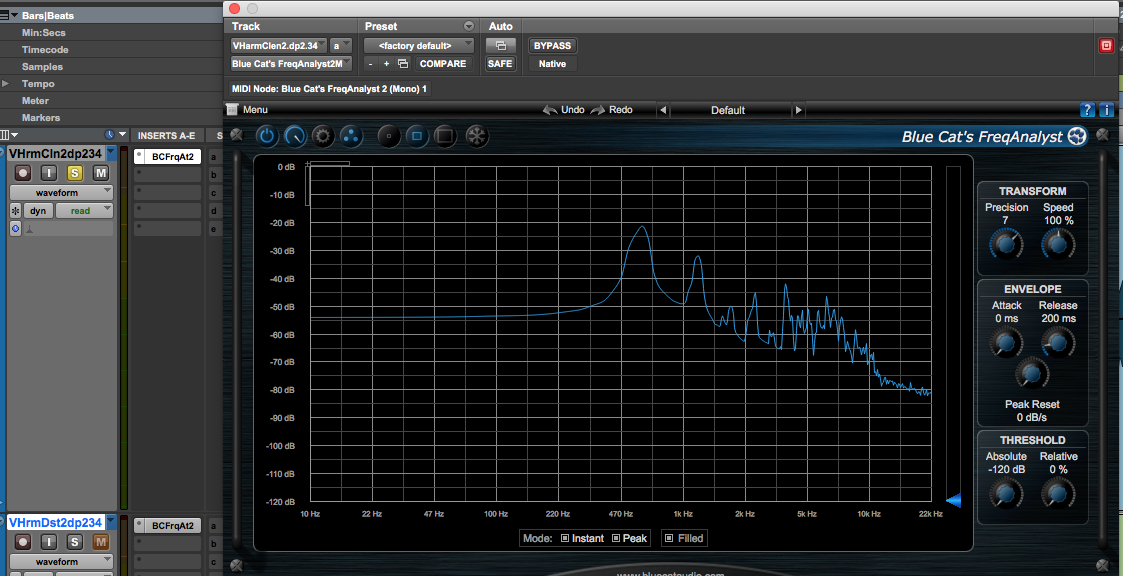The width and height of the screenshot is (1123, 576).
Task: Click the clock icon above track list
Action: tap(109, 135)
